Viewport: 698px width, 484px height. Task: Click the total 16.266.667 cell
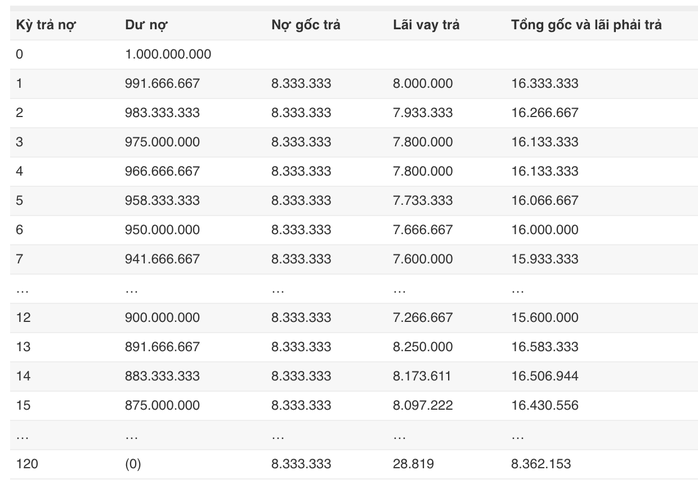544,113
